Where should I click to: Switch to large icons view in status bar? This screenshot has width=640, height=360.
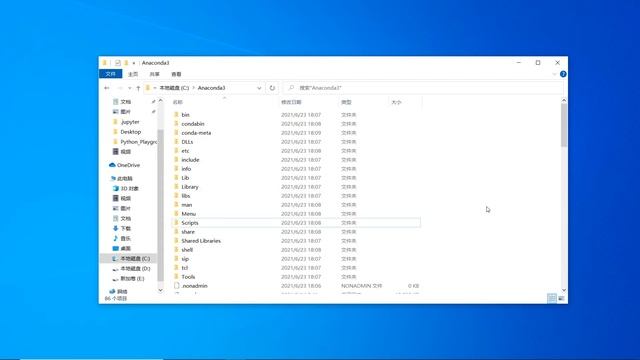pyautogui.click(x=561, y=298)
